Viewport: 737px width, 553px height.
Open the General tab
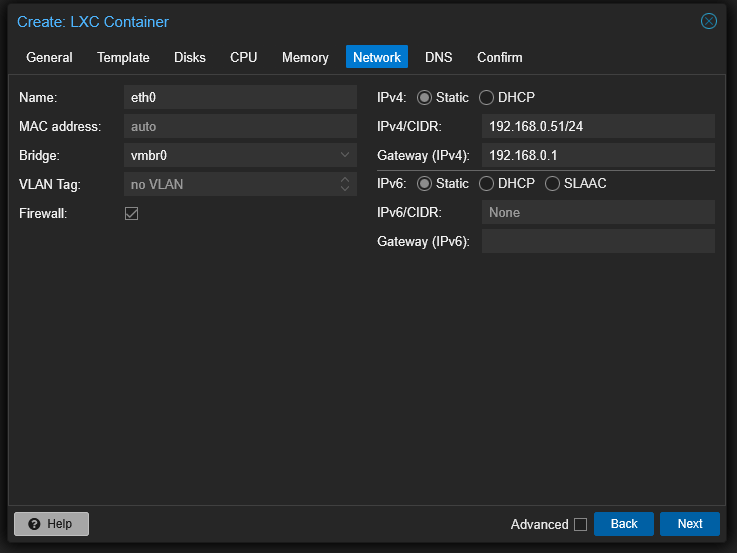pyautogui.click(x=49, y=57)
